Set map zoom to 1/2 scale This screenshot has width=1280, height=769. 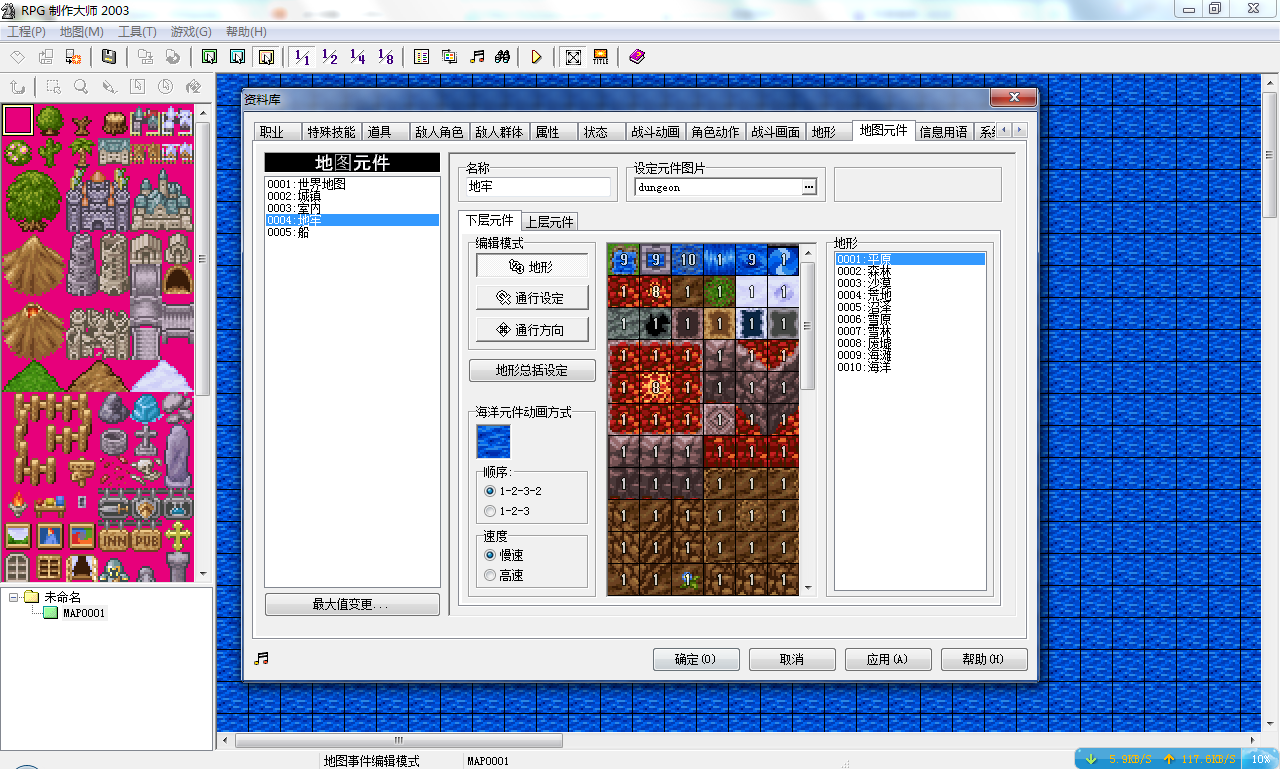[x=330, y=56]
